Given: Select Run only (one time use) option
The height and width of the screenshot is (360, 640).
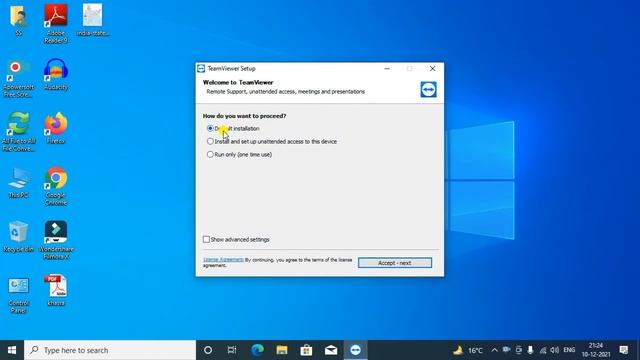Looking at the screenshot, I should pos(210,154).
